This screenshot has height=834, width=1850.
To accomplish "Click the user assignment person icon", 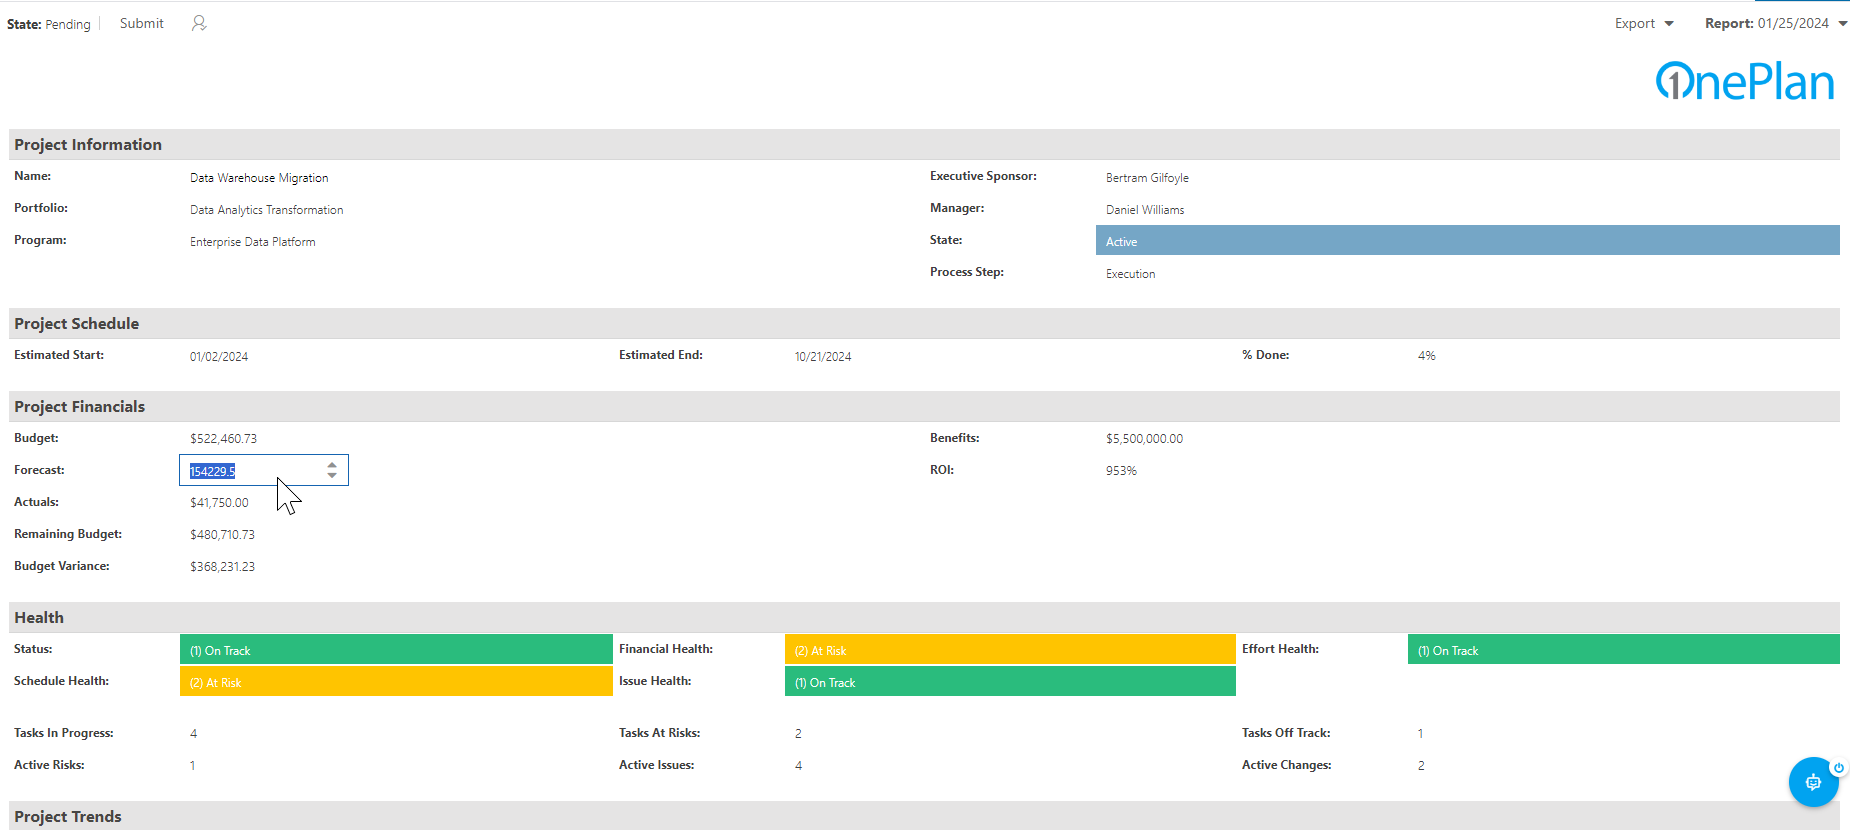I will pos(199,23).
